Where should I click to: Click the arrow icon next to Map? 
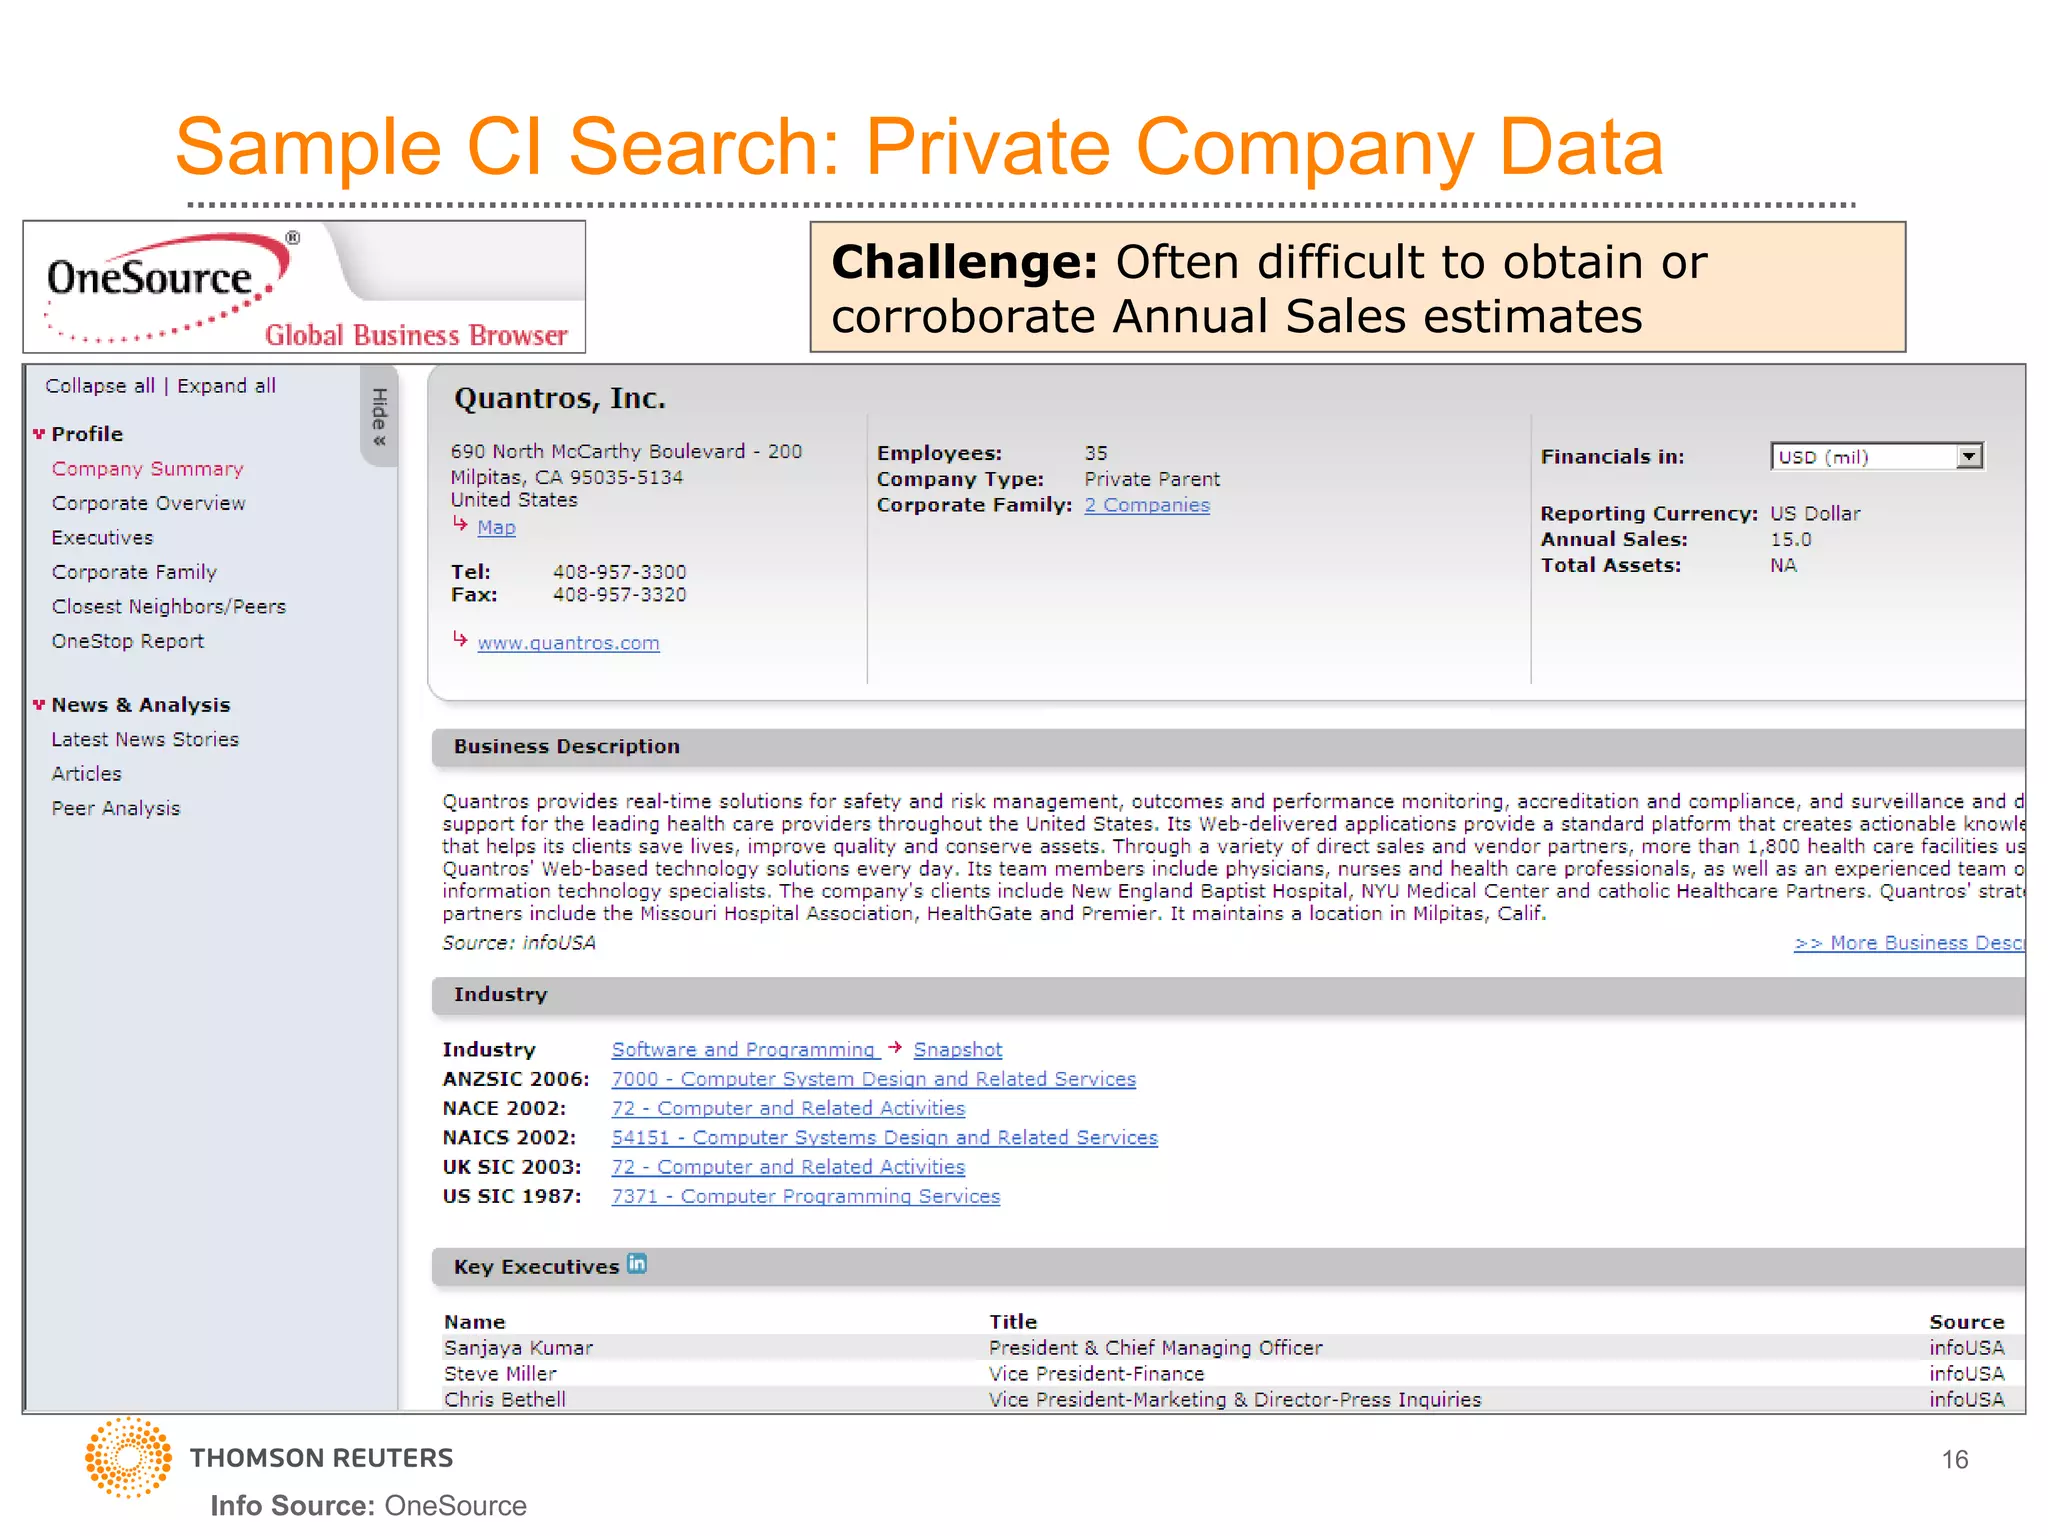(460, 524)
